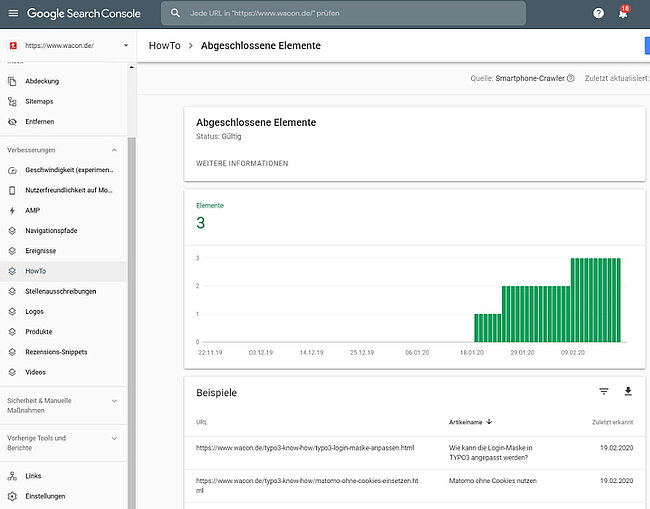Open the typo3-login-maske-anpassen URL row
Screen dimensions: 650x509
305,447
